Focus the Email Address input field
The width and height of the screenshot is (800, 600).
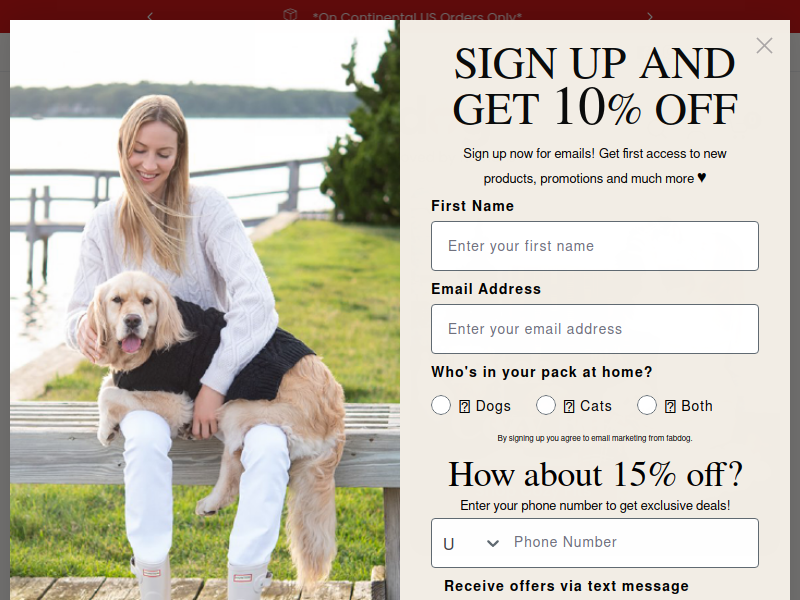[x=595, y=329]
